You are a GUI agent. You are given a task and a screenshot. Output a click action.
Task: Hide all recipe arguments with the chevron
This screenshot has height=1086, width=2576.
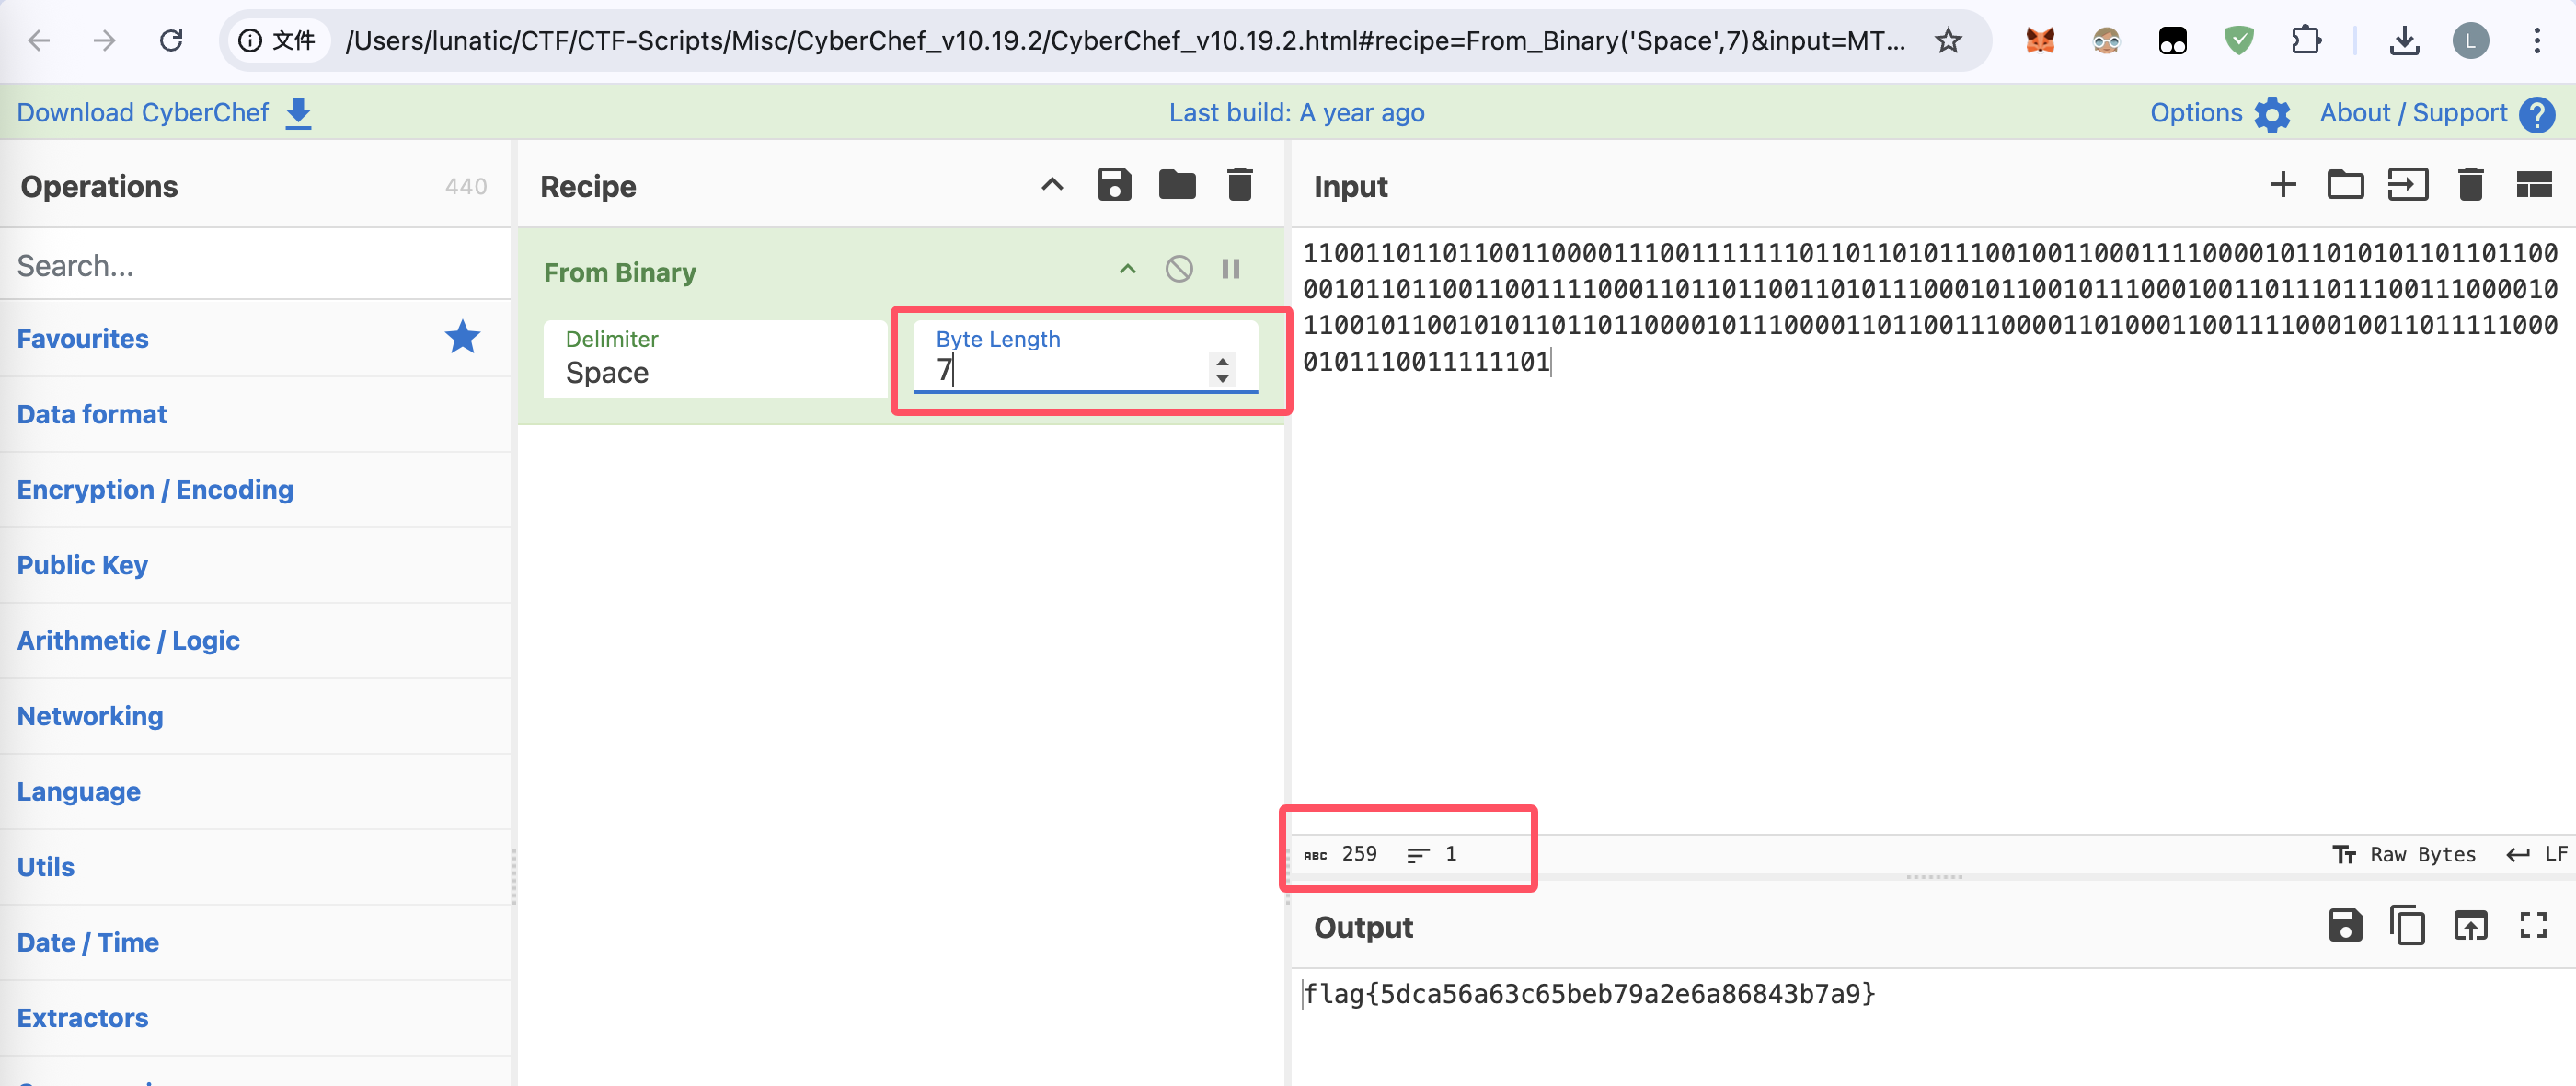click(1052, 185)
